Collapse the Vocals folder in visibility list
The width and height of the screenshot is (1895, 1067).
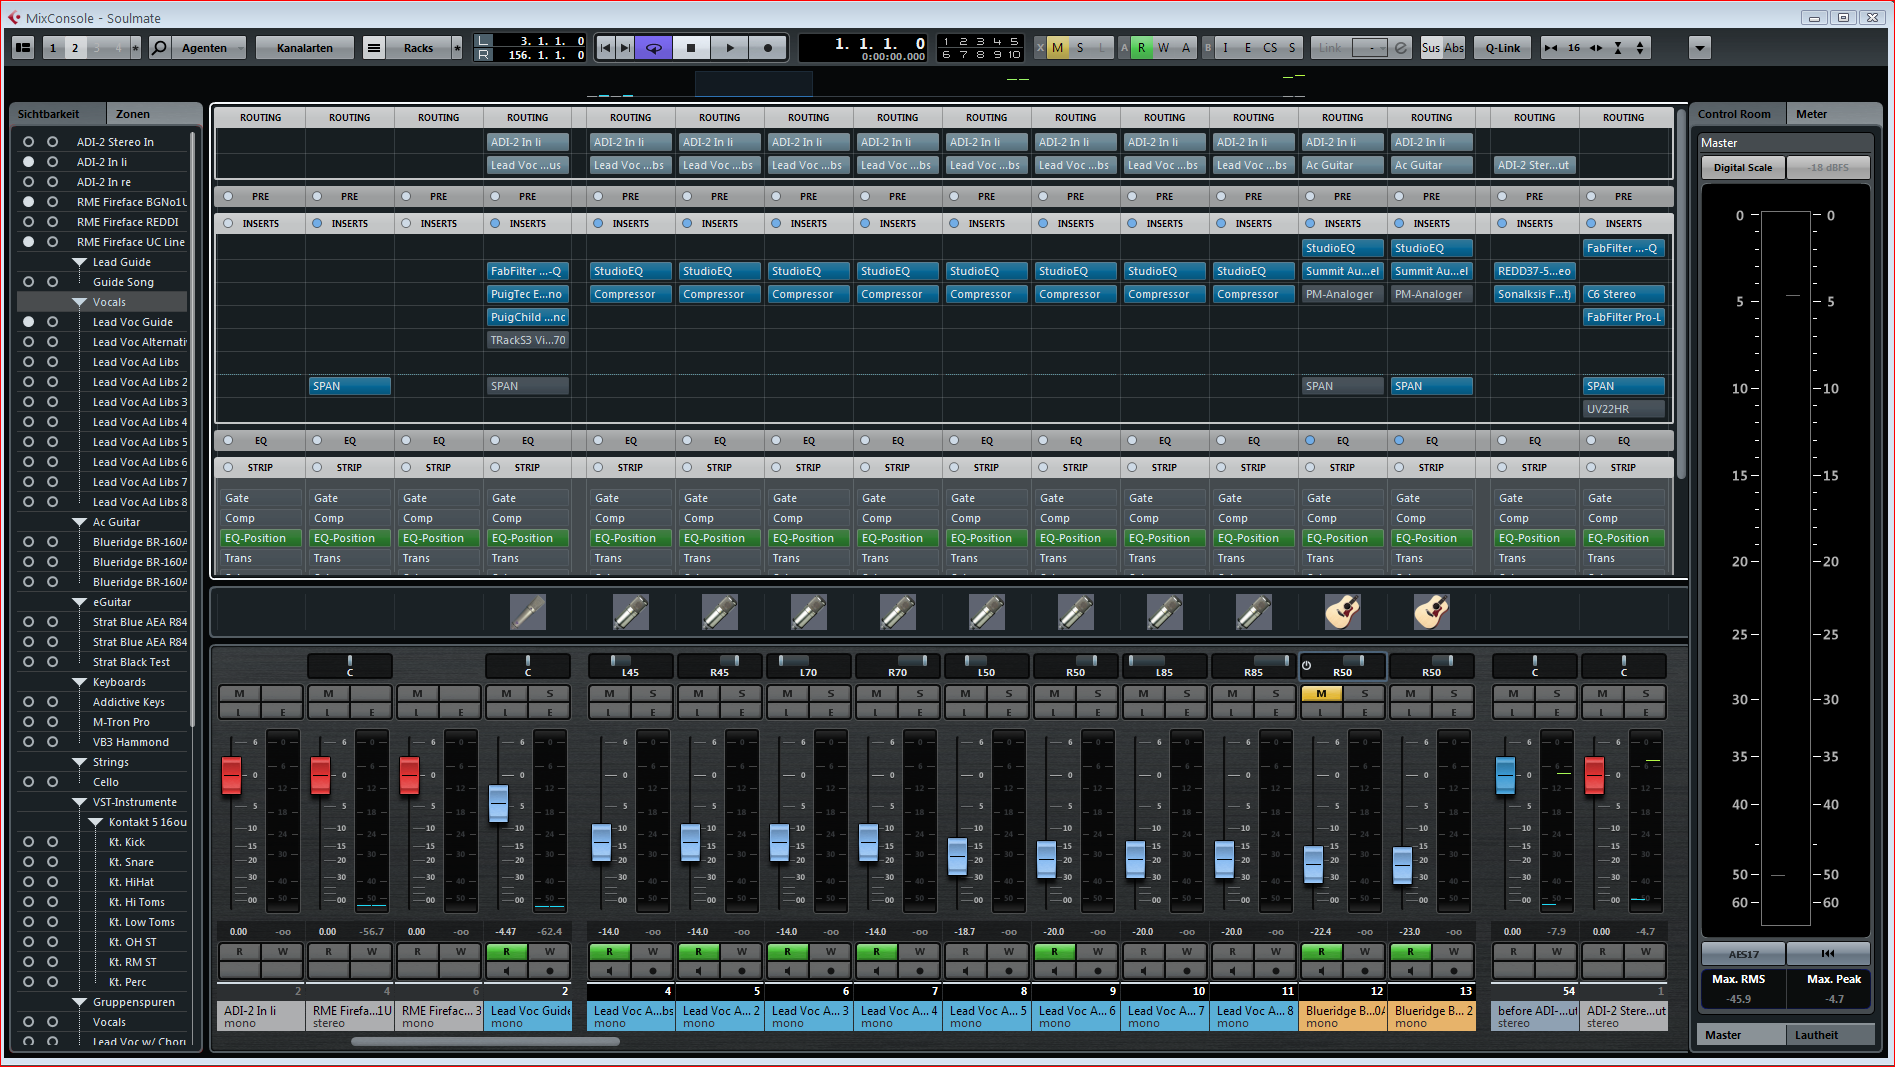click(x=79, y=302)
